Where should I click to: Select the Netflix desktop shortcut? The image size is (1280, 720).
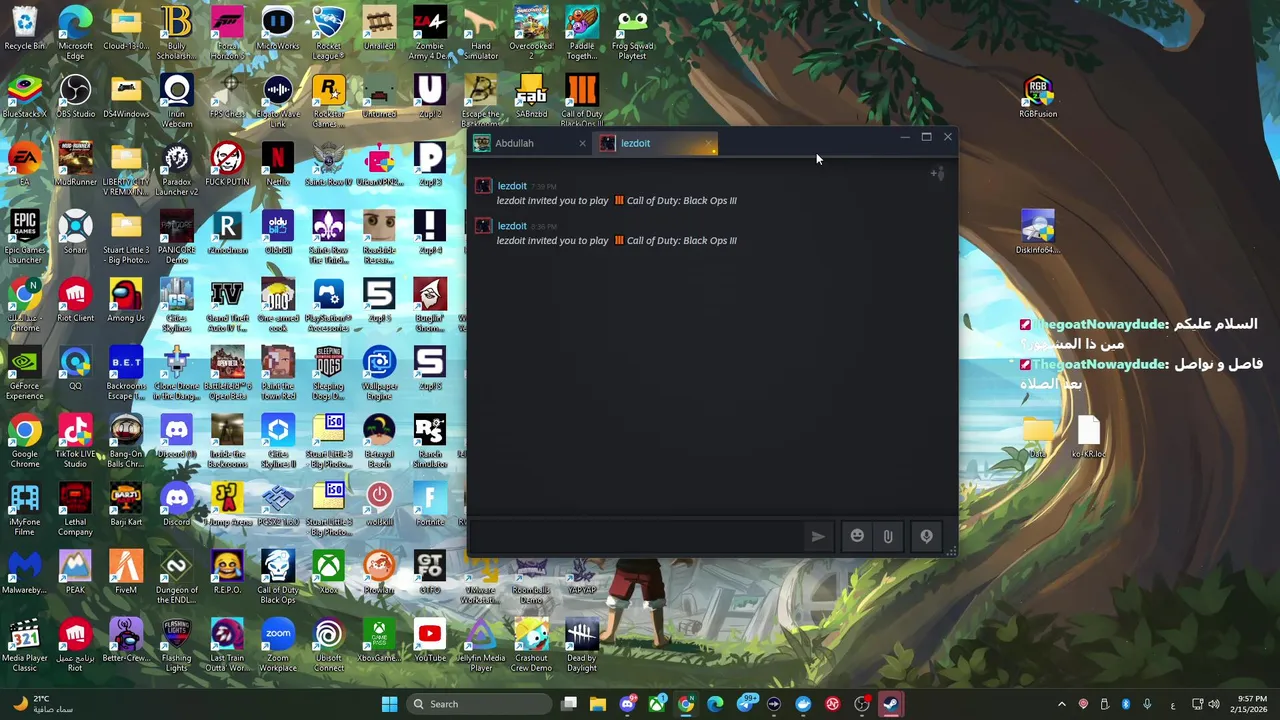coord(278,166)
